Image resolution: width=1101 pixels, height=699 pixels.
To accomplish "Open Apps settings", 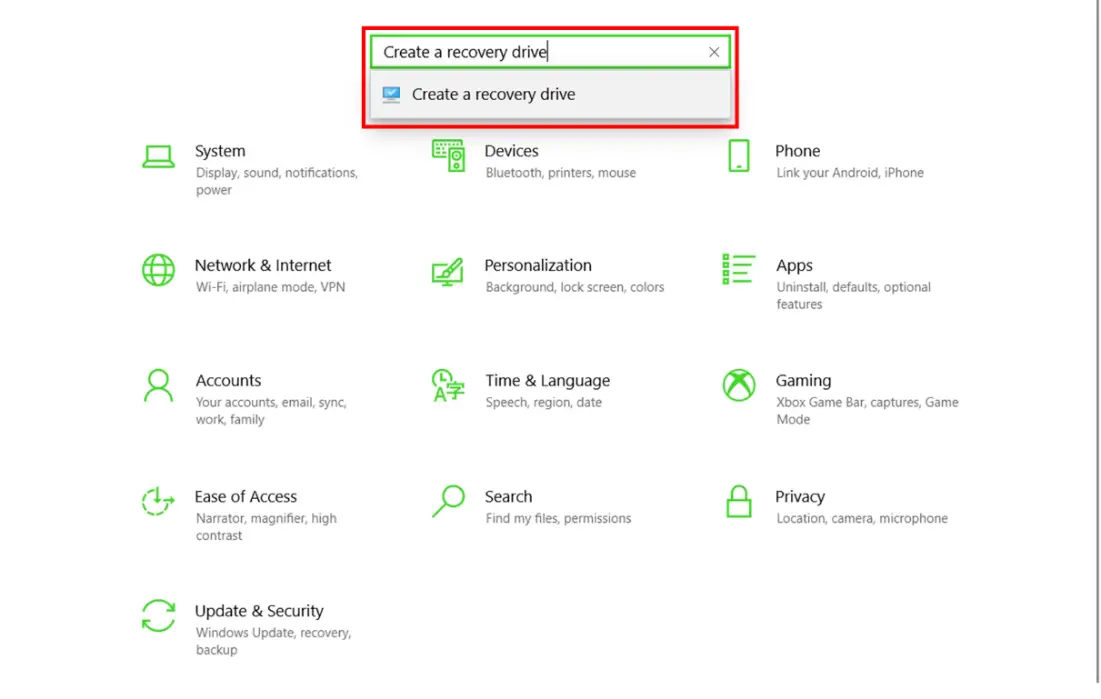I will click(x=794, y=265).
